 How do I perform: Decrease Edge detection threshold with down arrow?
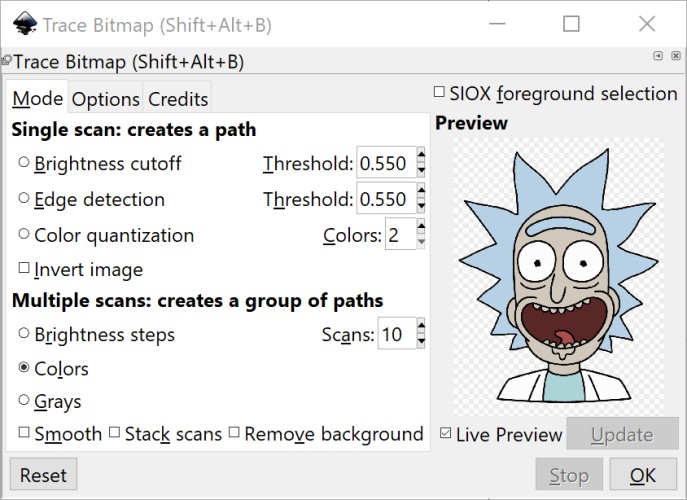[x=421, y=206]
